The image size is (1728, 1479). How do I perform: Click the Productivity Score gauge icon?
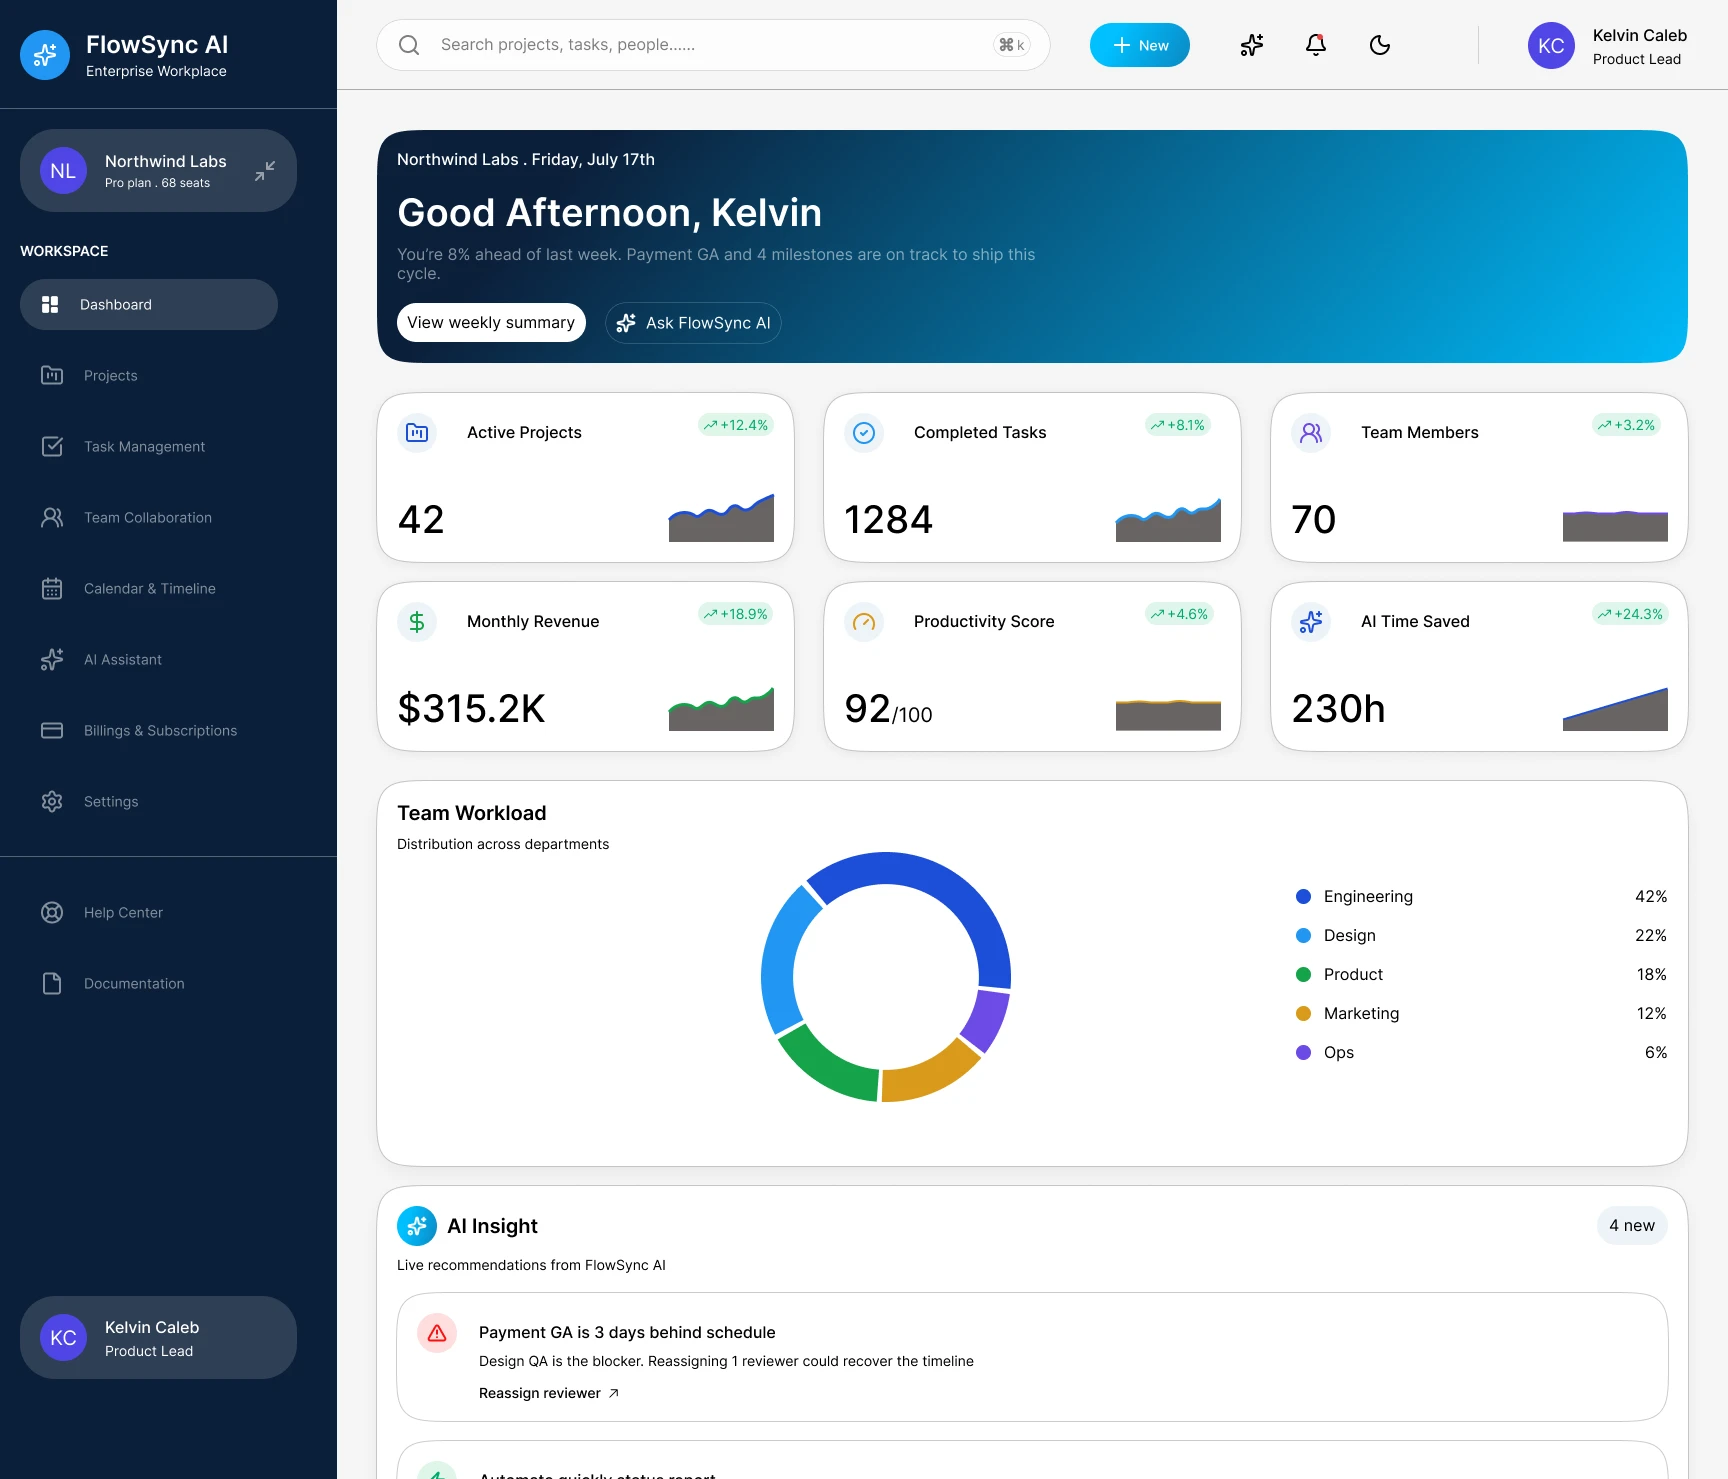864,622
